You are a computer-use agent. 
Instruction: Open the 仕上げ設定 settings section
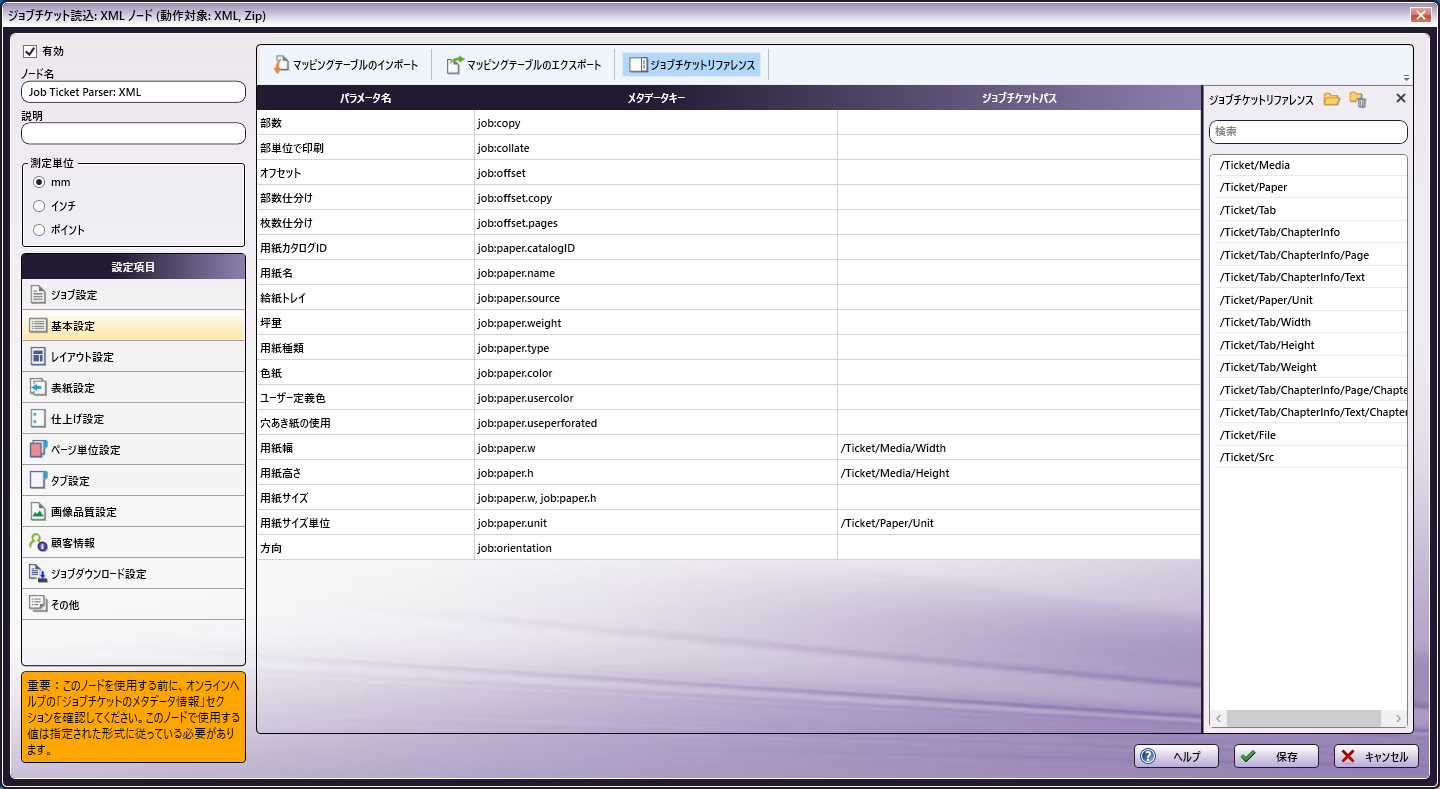pyautogui.click(x=133, y=419)
